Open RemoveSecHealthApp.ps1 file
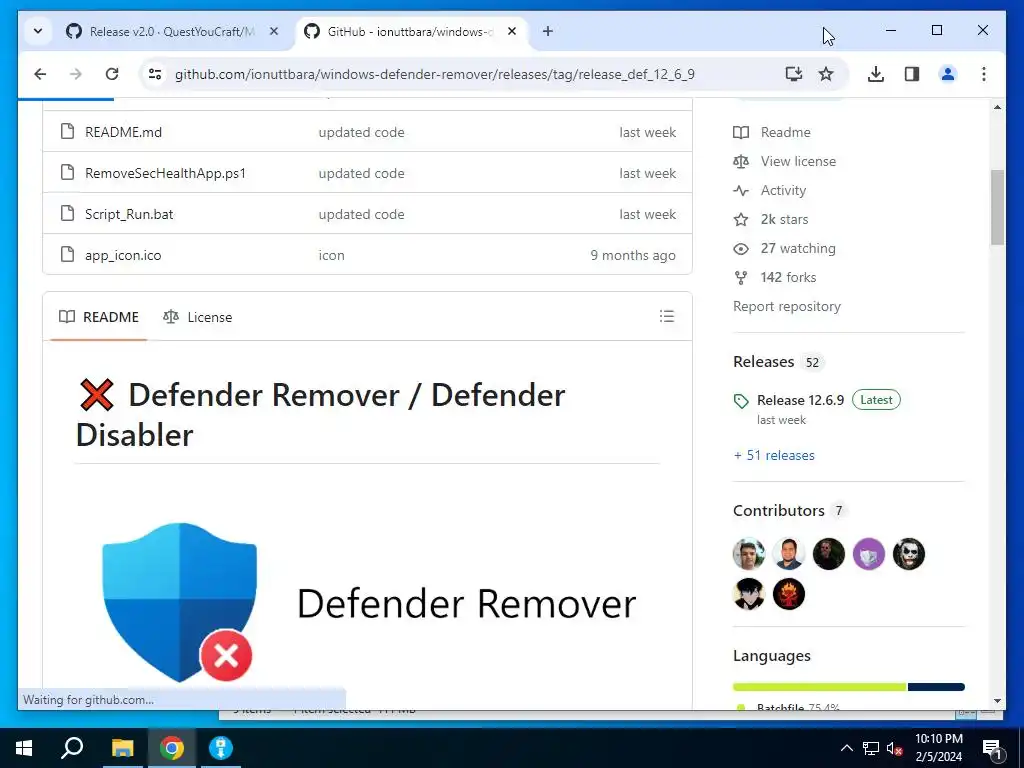 tap(165, 173)
